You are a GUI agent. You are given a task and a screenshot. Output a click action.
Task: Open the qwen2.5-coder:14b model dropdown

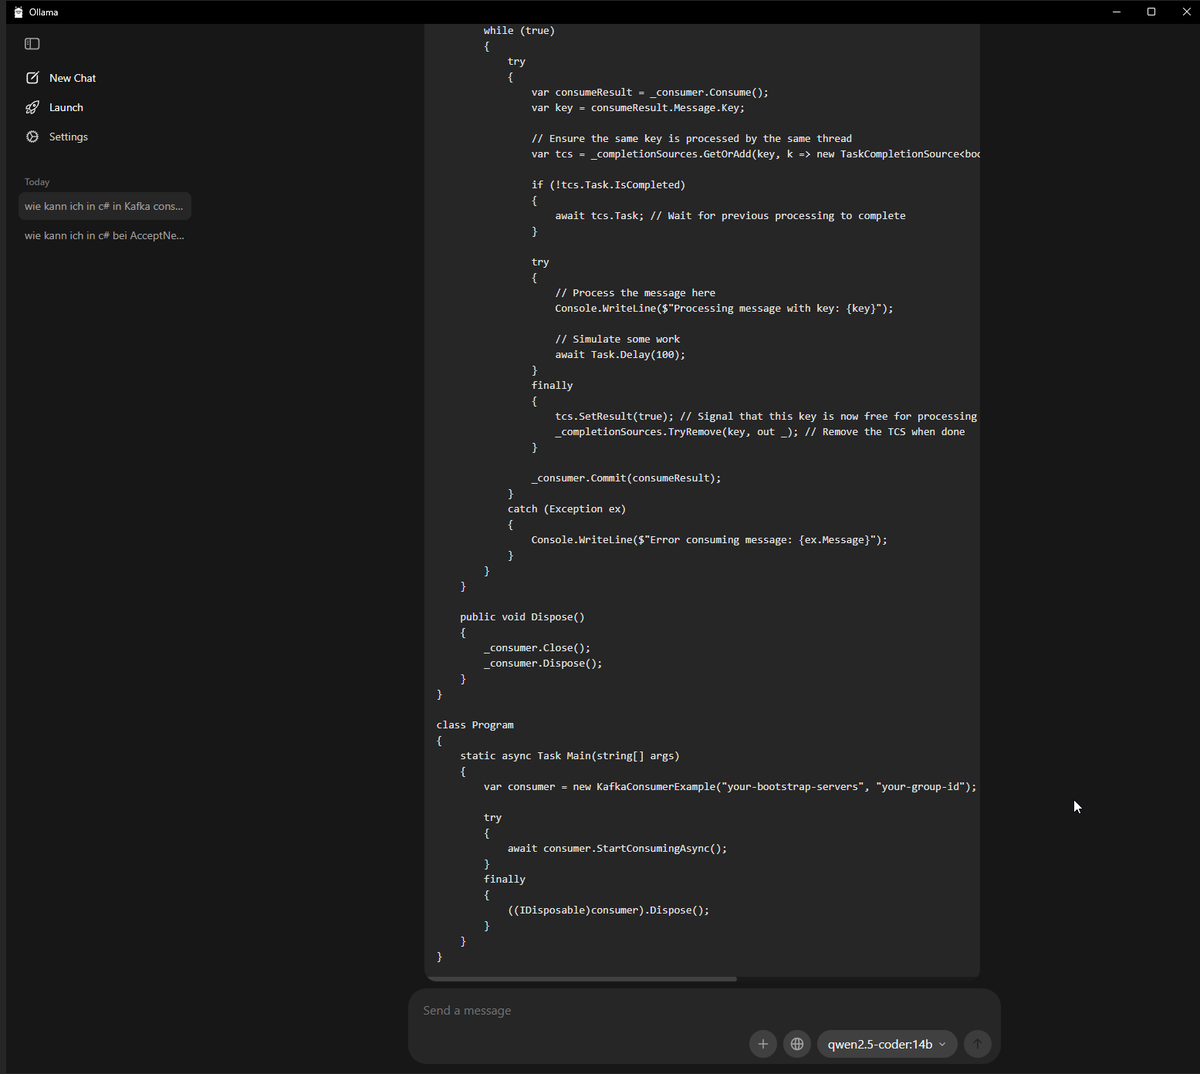coord(887,1044)
